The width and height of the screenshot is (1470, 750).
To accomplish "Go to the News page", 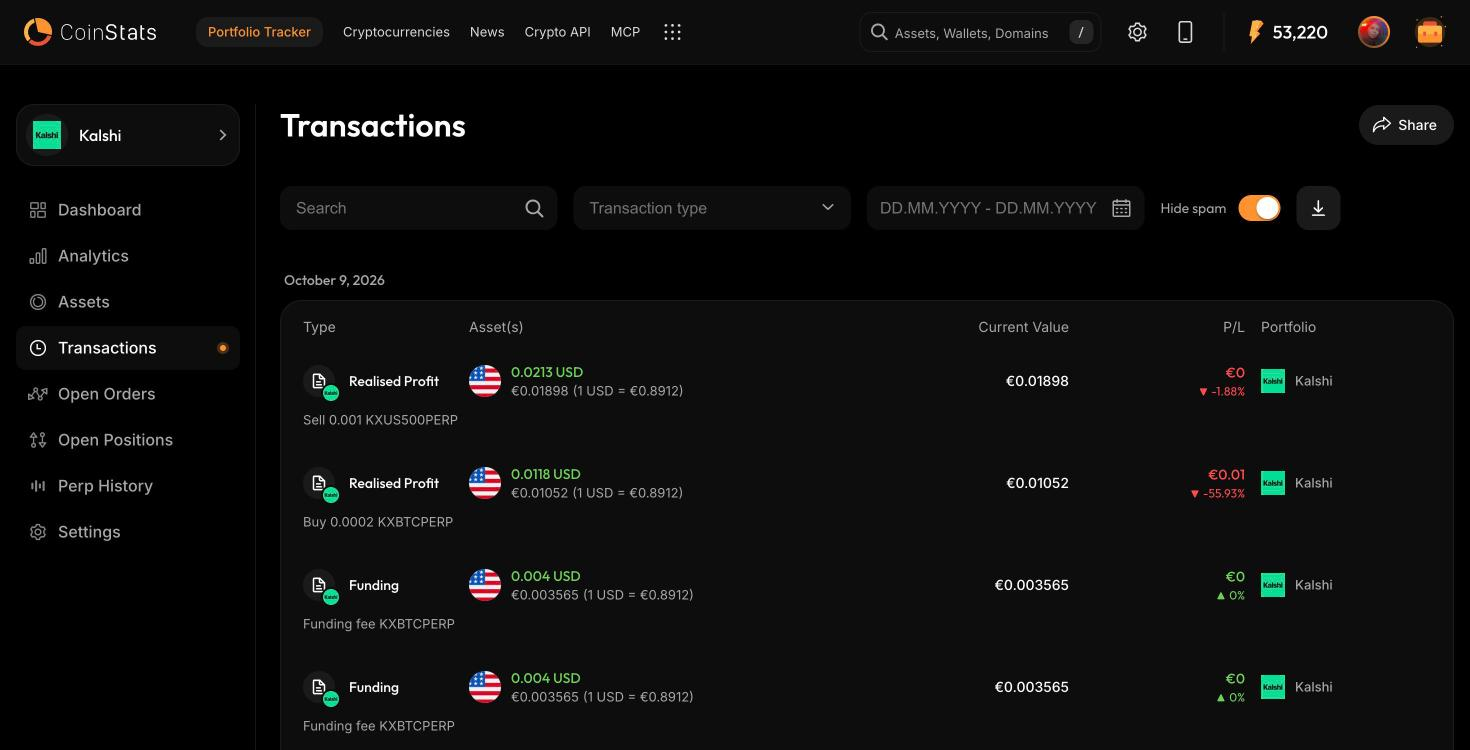I will pyautogui.click(x=487, y=32).
